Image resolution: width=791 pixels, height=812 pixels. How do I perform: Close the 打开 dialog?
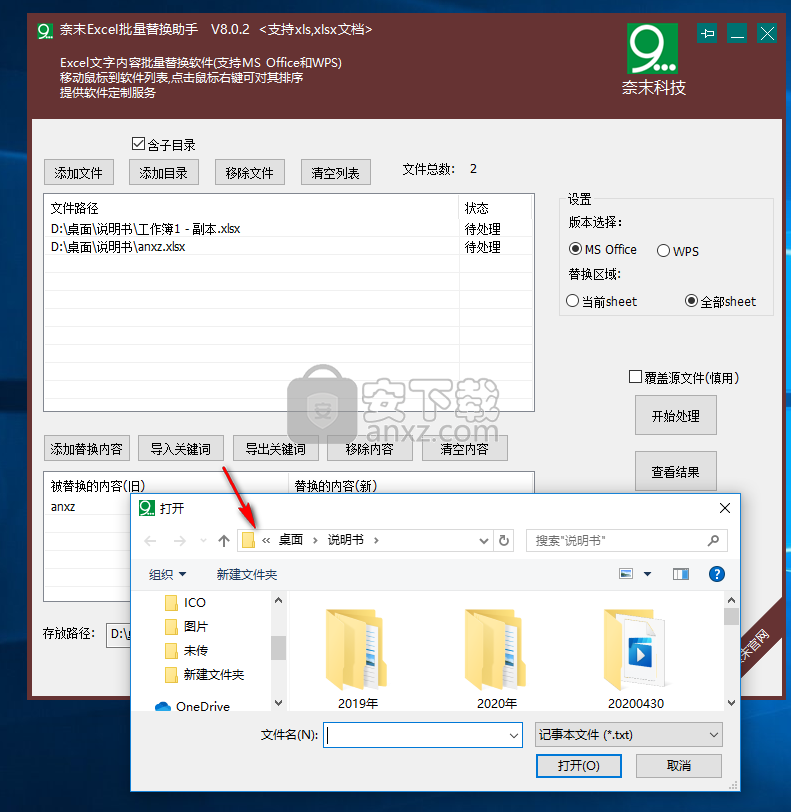coord(725,508)
